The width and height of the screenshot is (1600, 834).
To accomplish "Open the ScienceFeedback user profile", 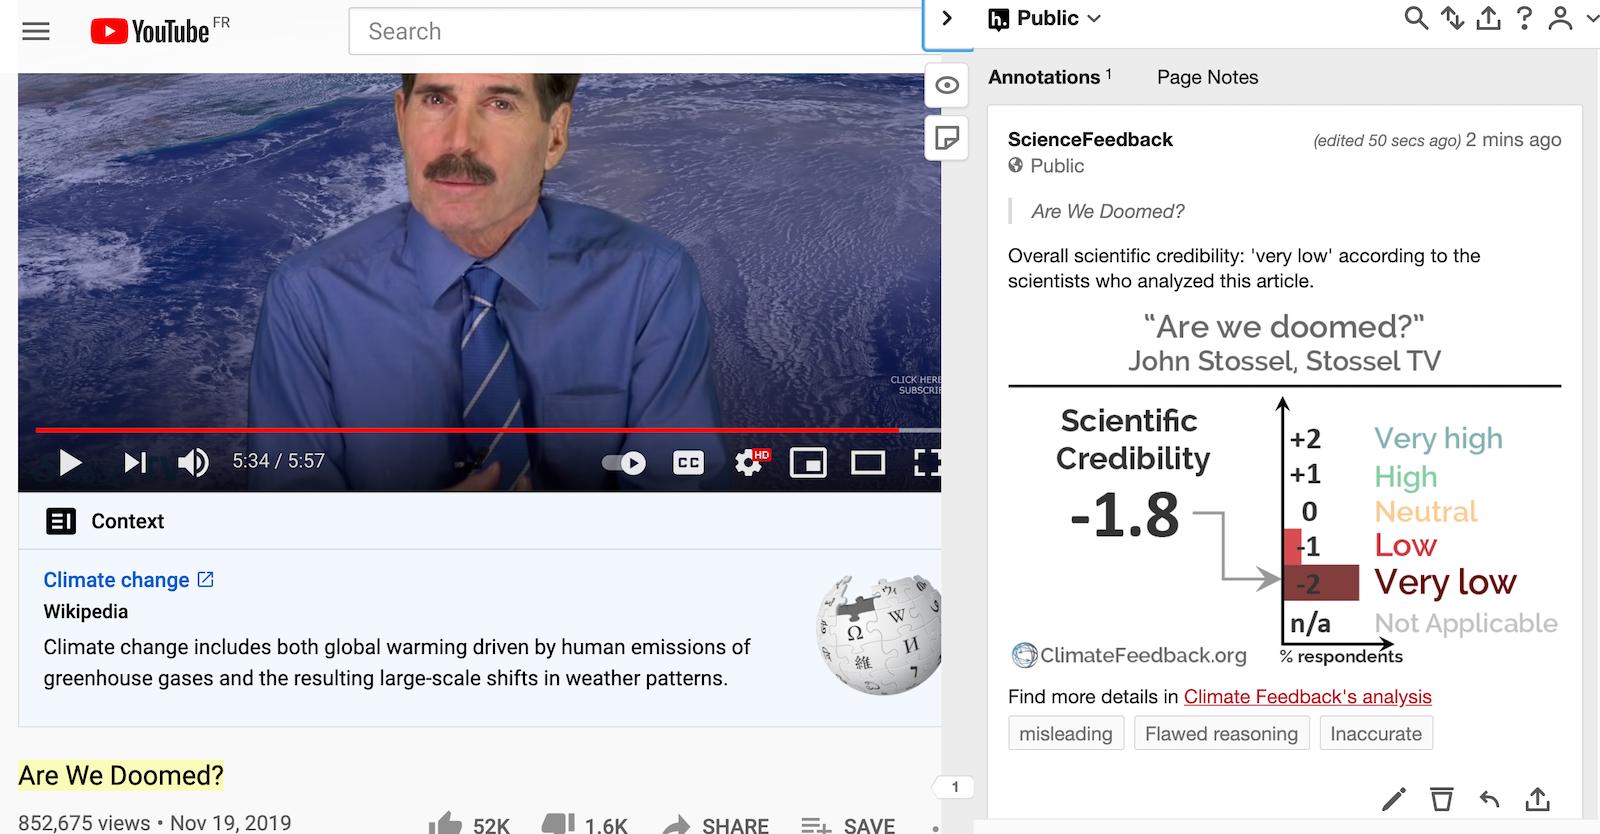I will (1090, 139).
